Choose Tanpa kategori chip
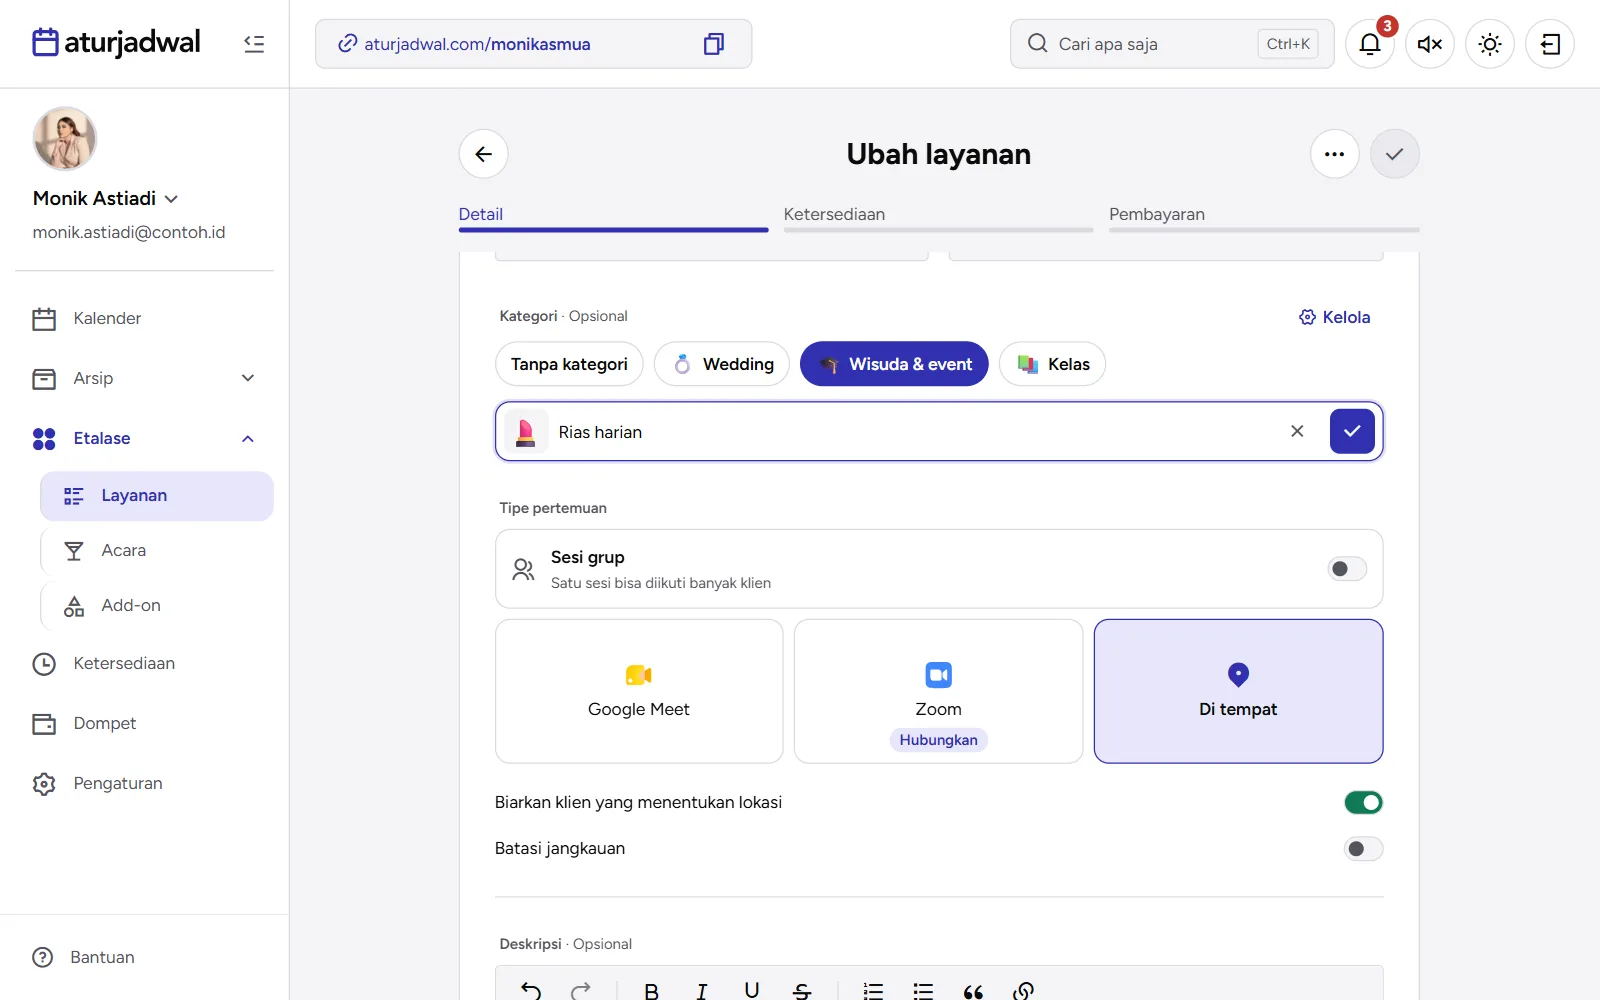Image resolution: width=1600 pixels, height=1000 pixels. 569,364
